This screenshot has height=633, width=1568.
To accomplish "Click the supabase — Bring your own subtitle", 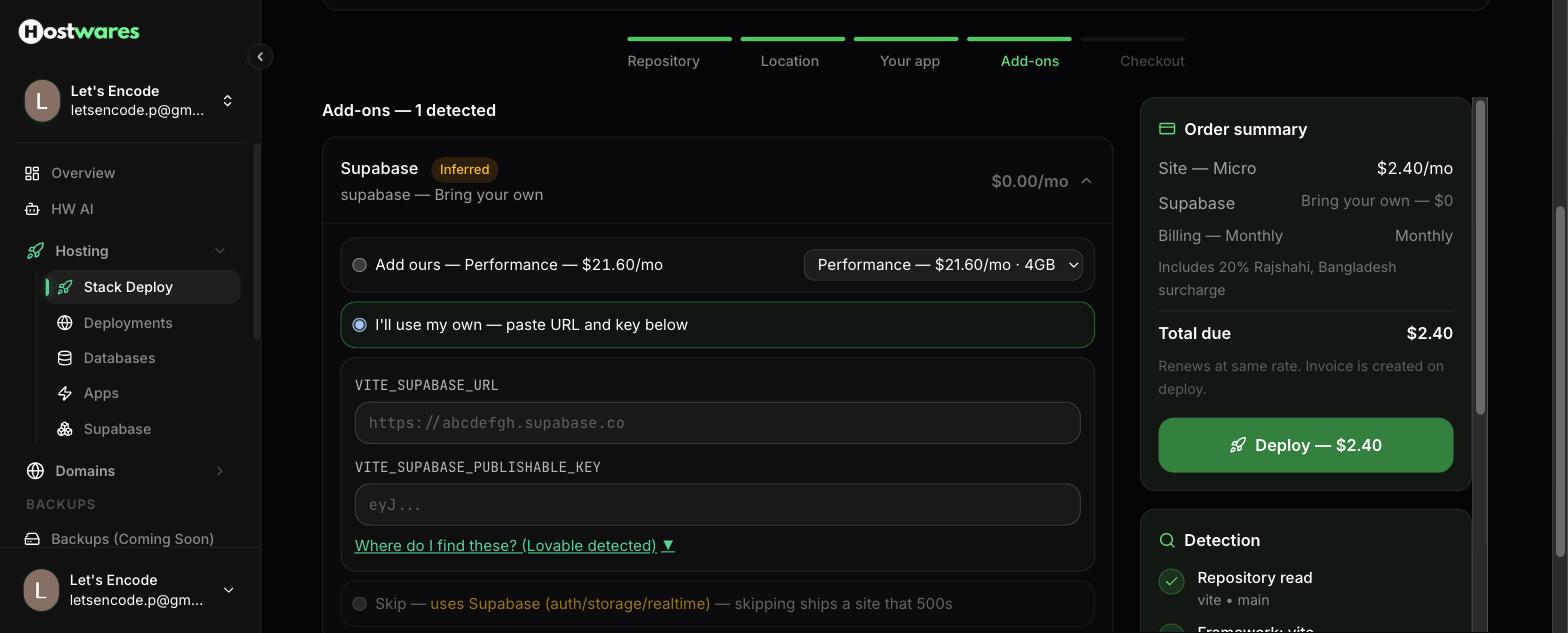I will 442,195.
